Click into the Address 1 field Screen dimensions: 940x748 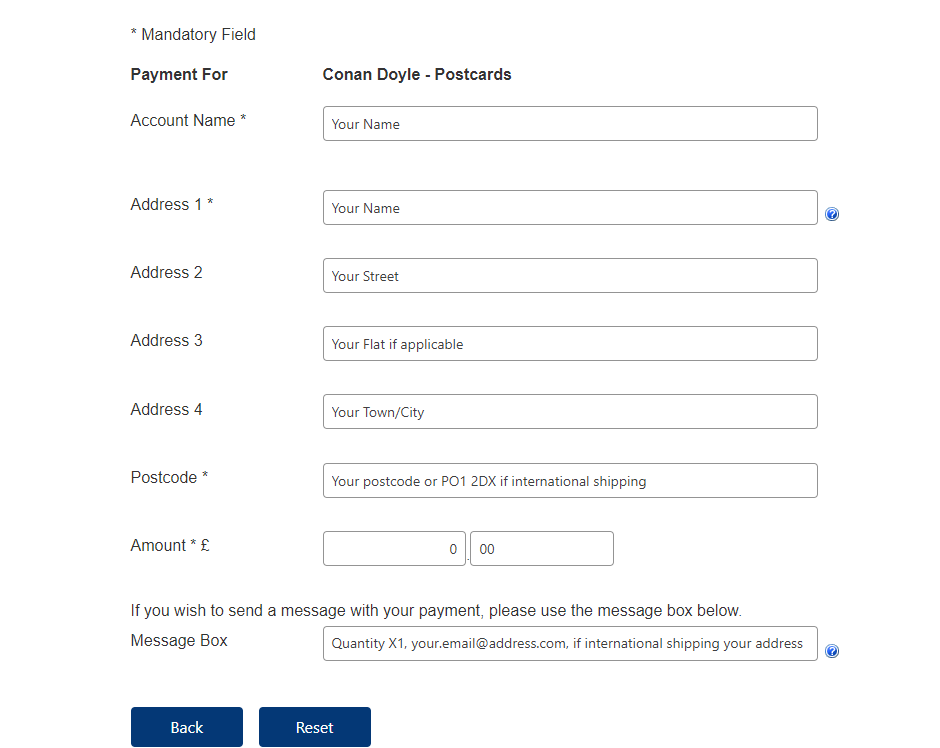click(570, 208)
